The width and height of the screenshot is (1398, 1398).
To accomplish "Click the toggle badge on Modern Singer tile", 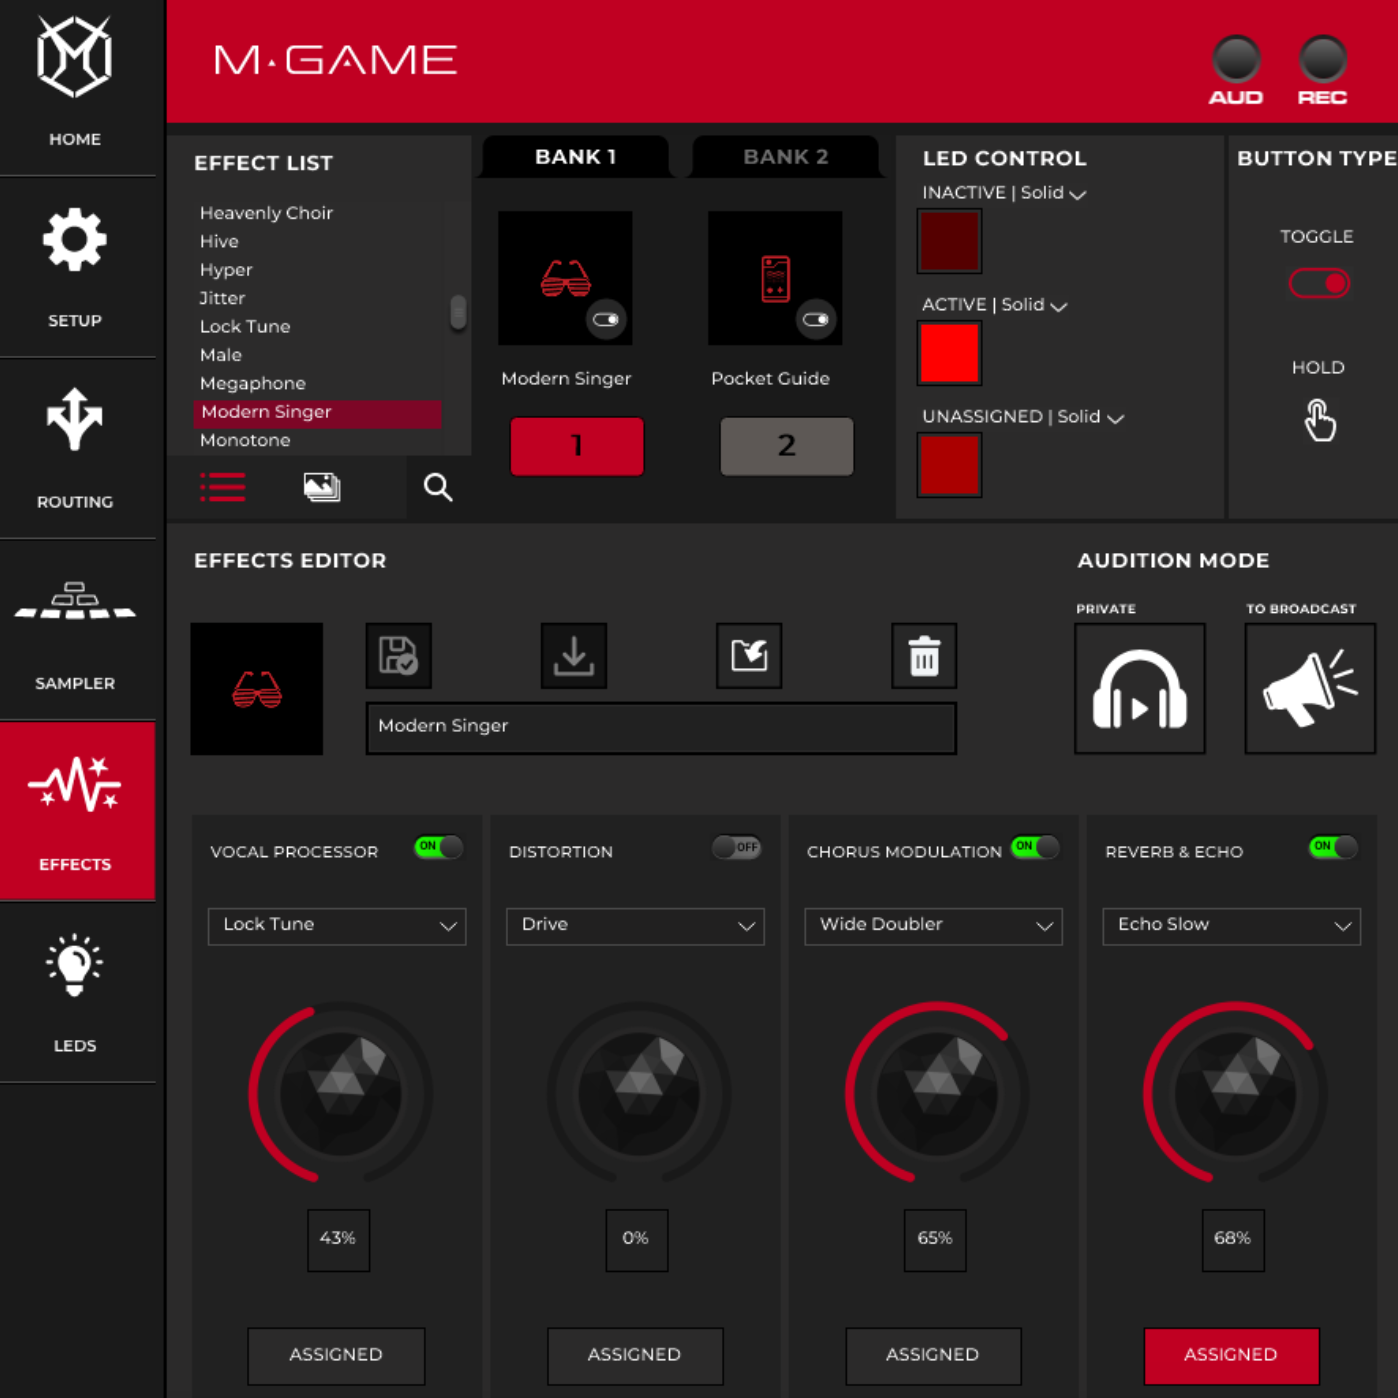I will [x=606, y=320].
